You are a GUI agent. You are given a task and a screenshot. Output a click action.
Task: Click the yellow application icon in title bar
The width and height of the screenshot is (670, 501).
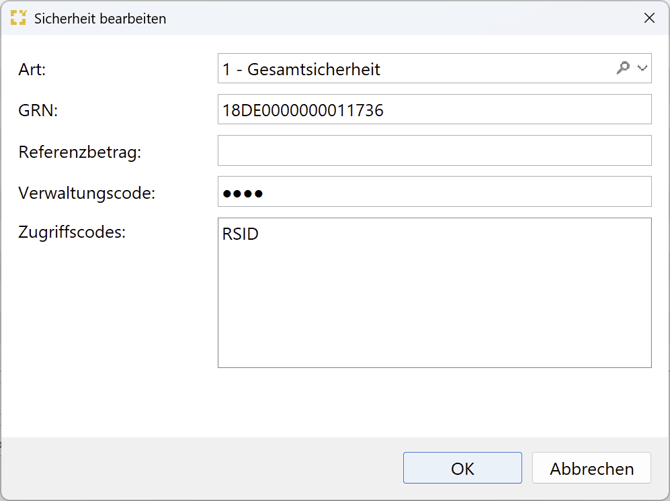[x=18, y=18]
